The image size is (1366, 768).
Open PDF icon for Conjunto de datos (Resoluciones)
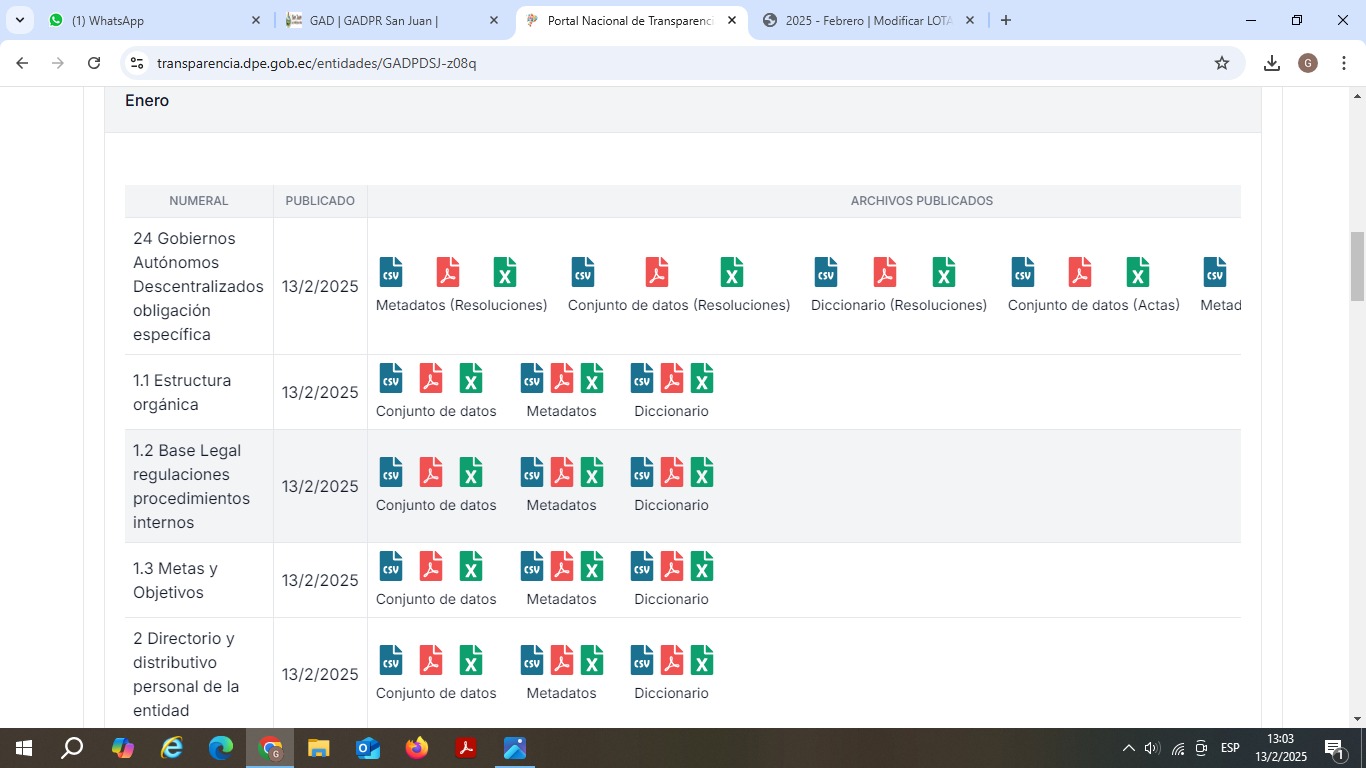[656, 272]
